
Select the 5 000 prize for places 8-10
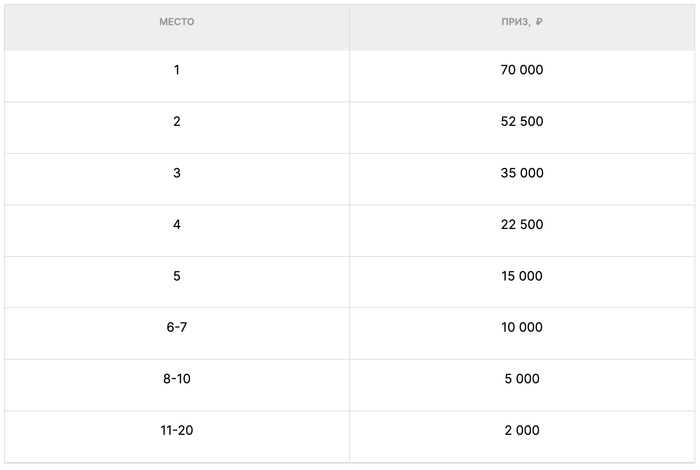pyautogui.click(x=522, y=379)
